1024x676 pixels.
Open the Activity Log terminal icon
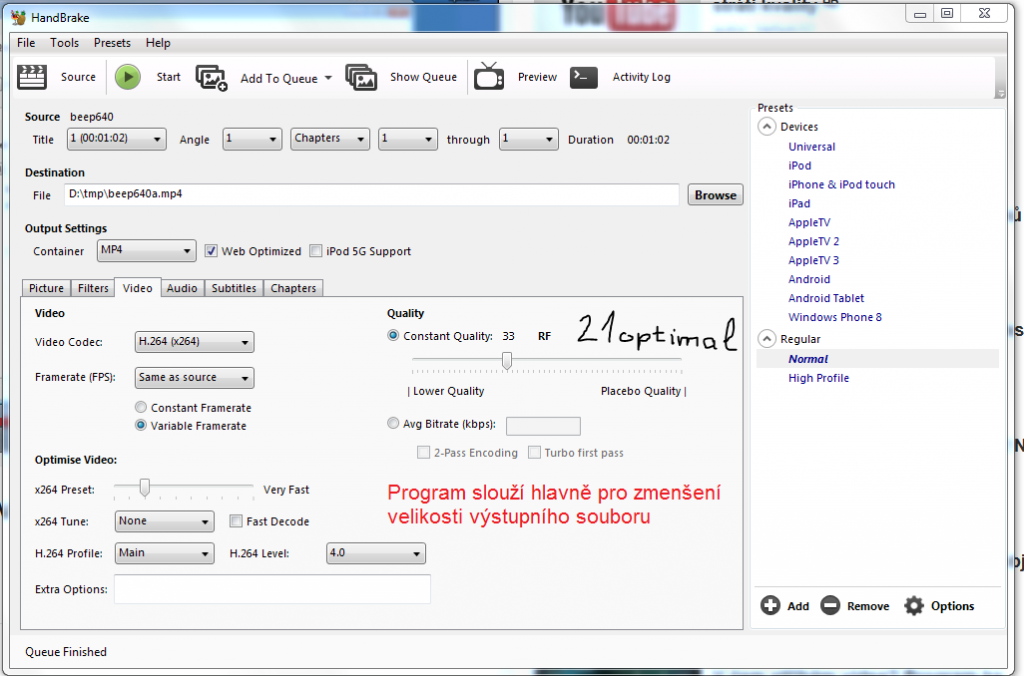coord(584,77)
